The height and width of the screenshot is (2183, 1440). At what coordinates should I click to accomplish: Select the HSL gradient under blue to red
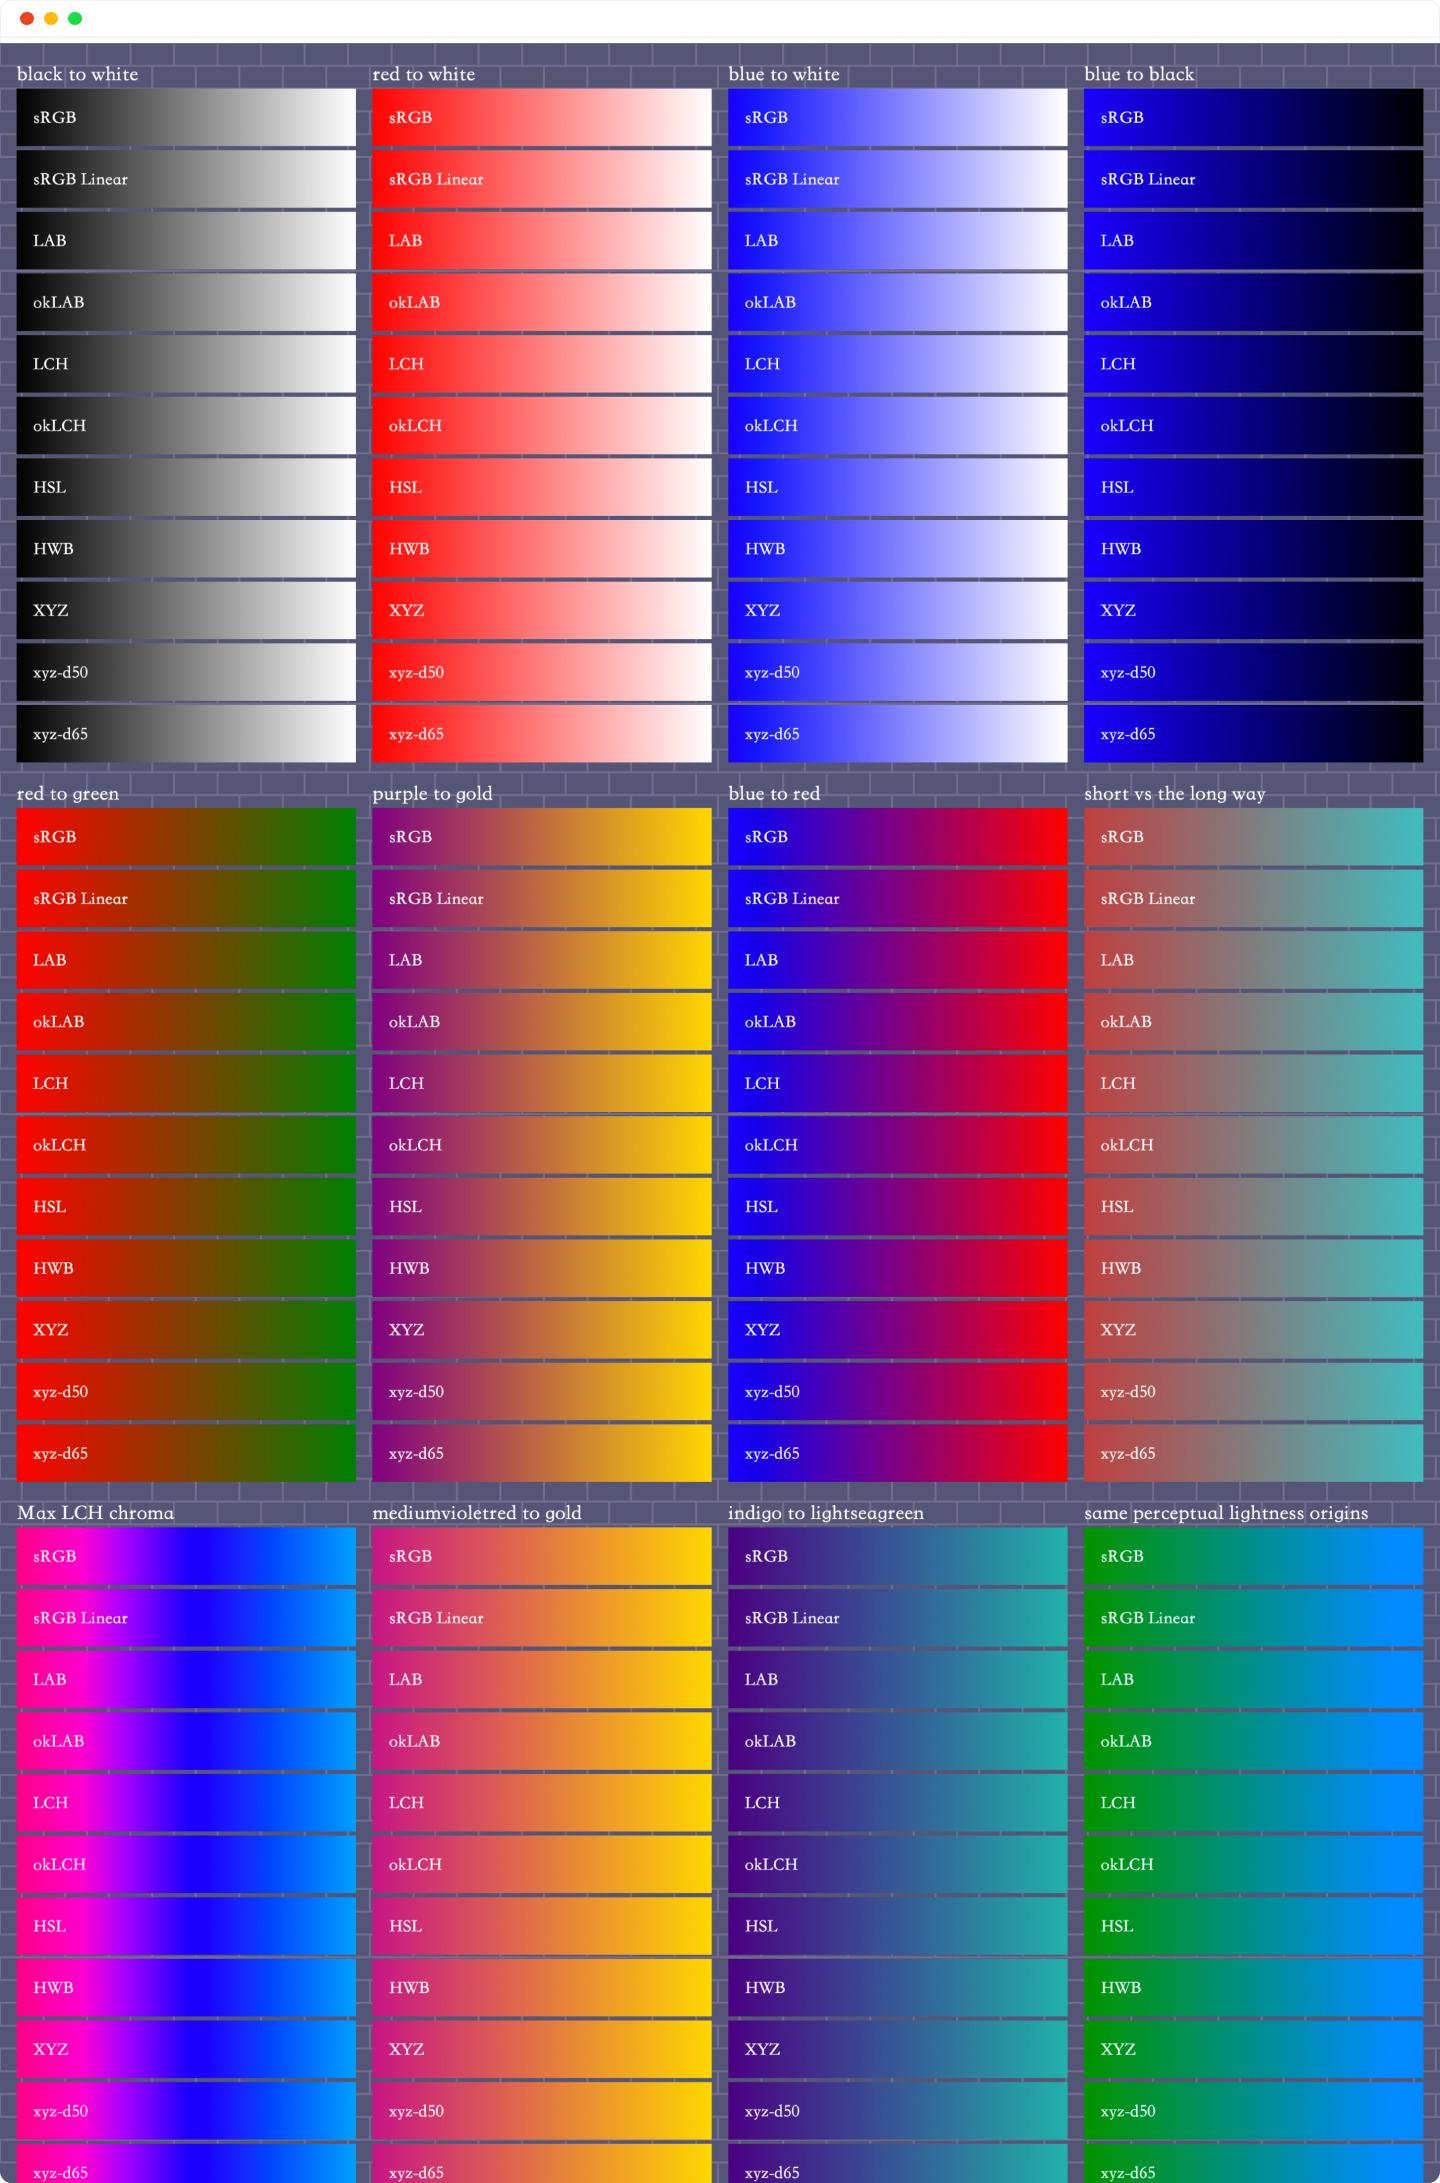tap(898, 1207)
